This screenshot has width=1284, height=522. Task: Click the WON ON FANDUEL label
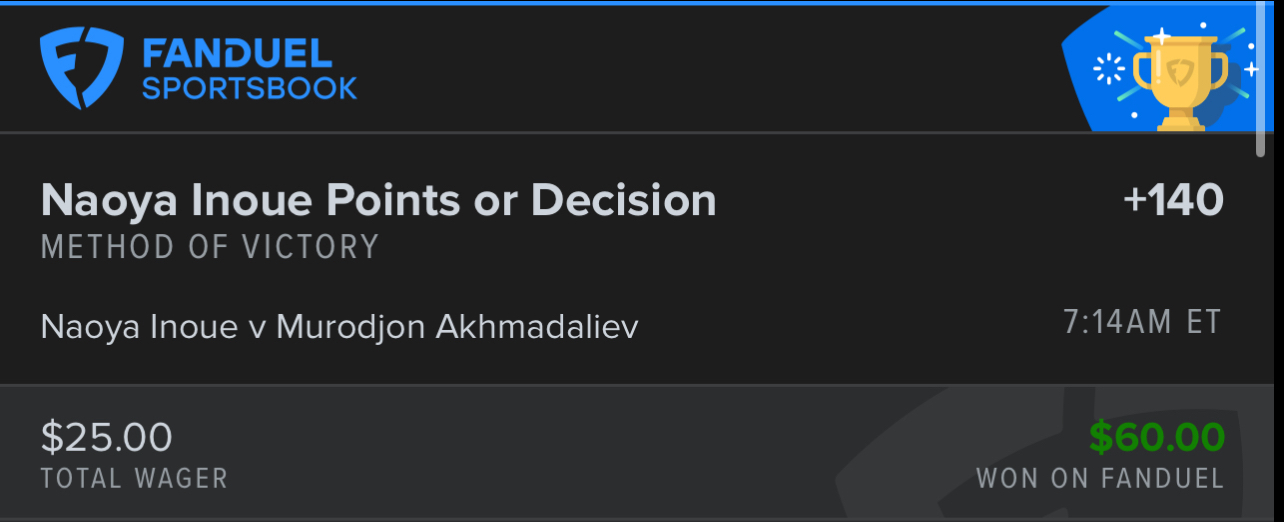(x=1100, y=478)
